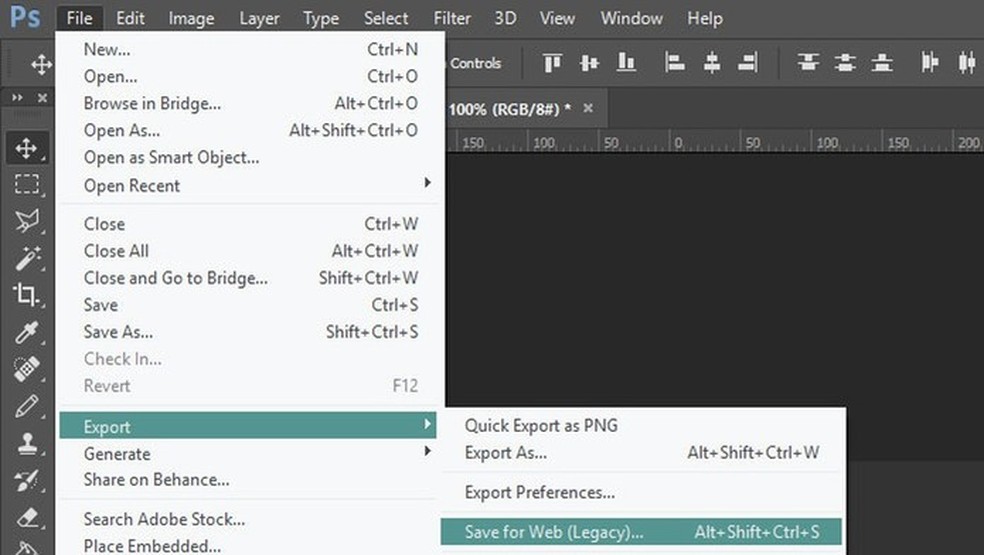Click the document tab title
The image size is (984, 555).
click(x=510, y=108)
